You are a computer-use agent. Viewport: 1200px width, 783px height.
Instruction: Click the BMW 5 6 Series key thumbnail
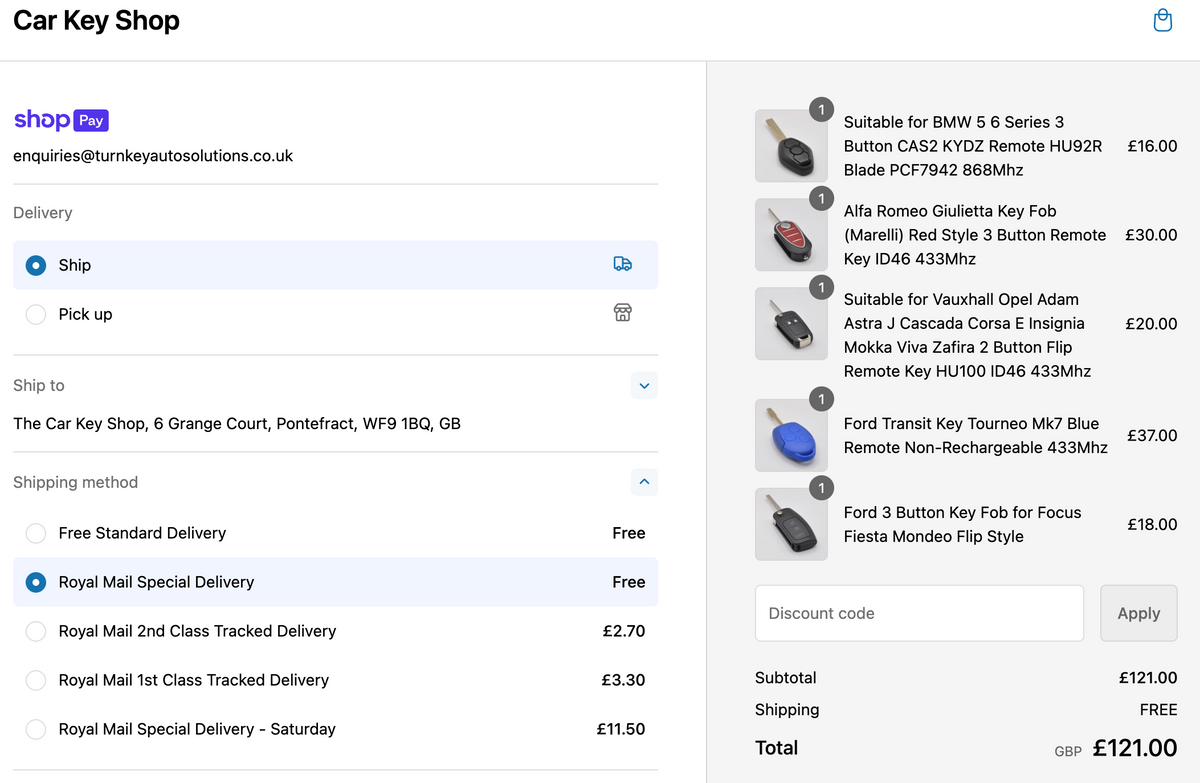pos(791,146)
